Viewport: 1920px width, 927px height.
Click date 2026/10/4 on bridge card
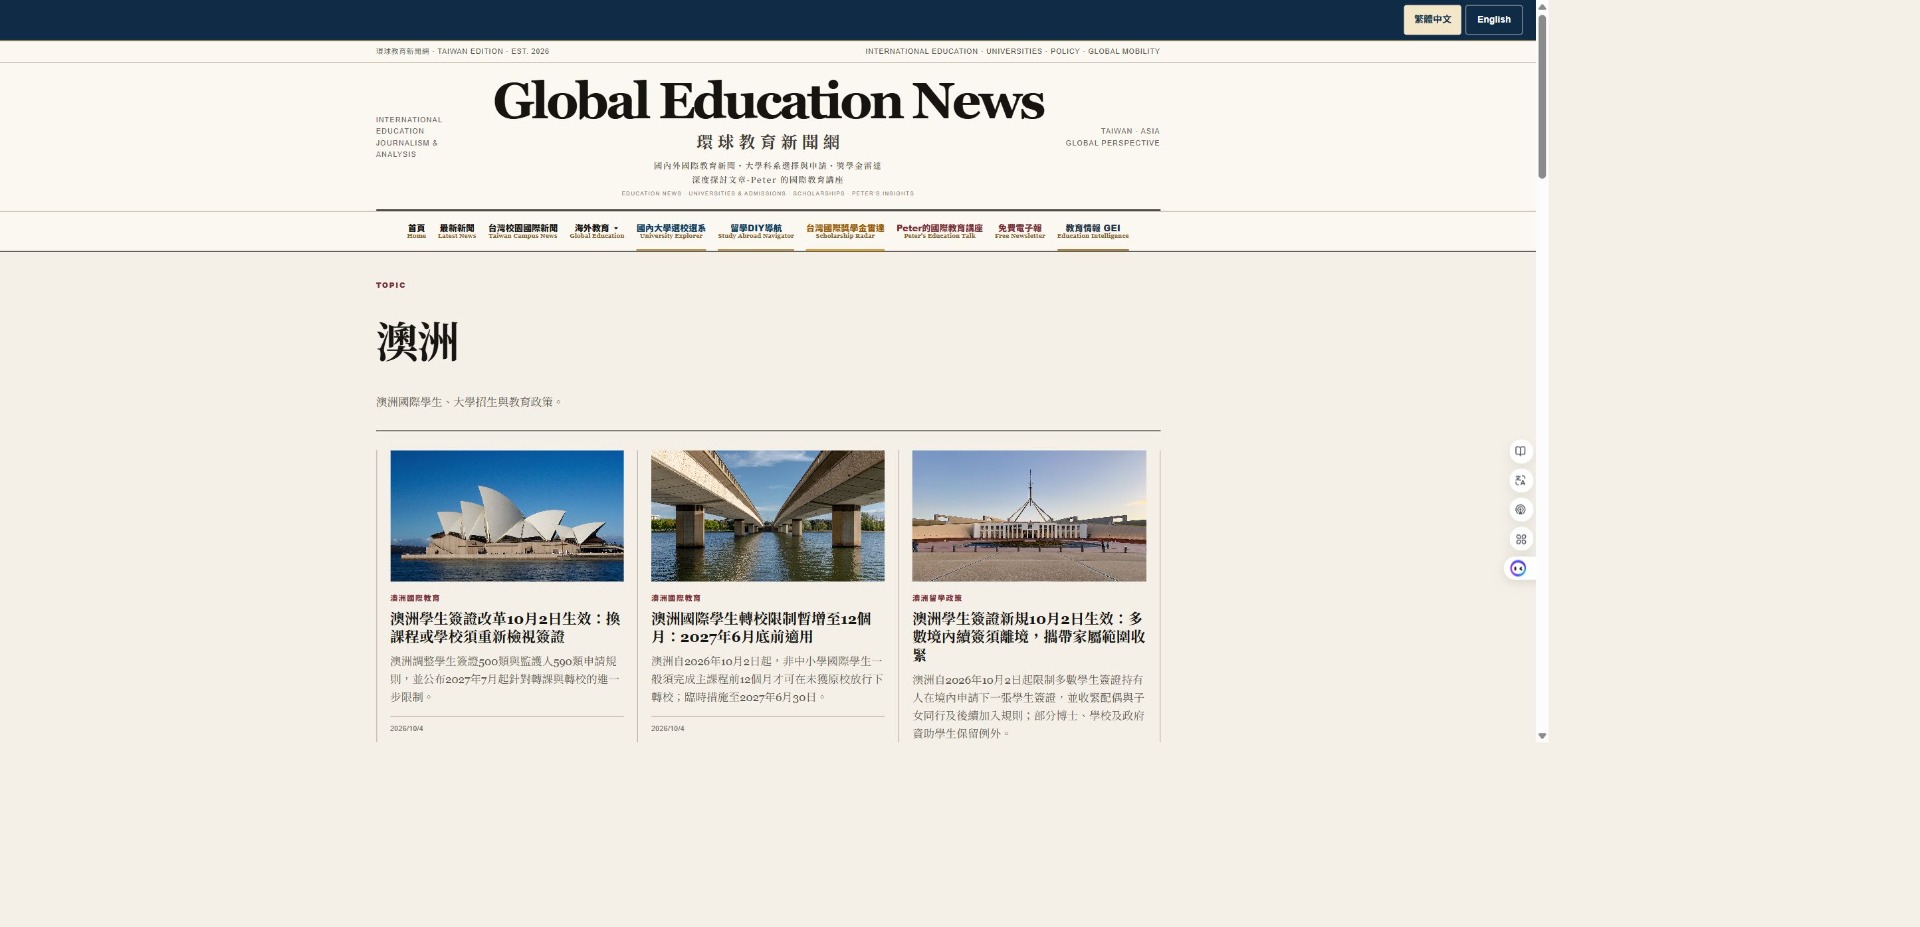(x=667, y=728)
